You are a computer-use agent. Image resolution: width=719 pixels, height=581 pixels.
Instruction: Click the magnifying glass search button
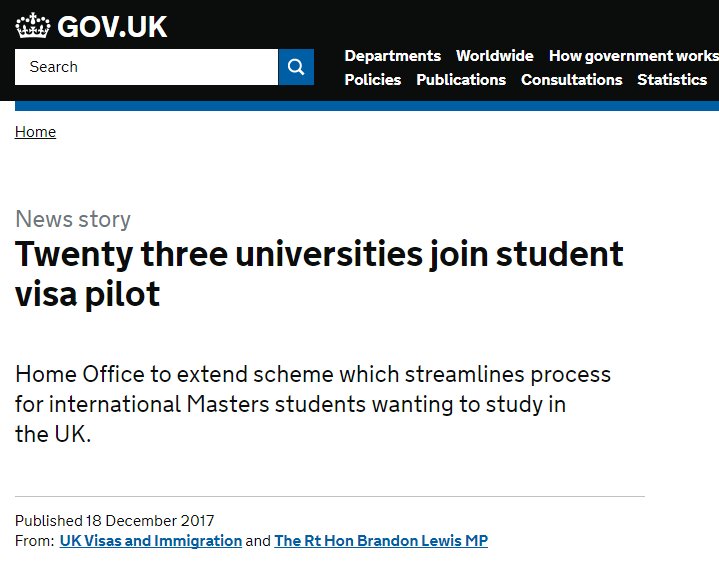click(x=296, y=67)
